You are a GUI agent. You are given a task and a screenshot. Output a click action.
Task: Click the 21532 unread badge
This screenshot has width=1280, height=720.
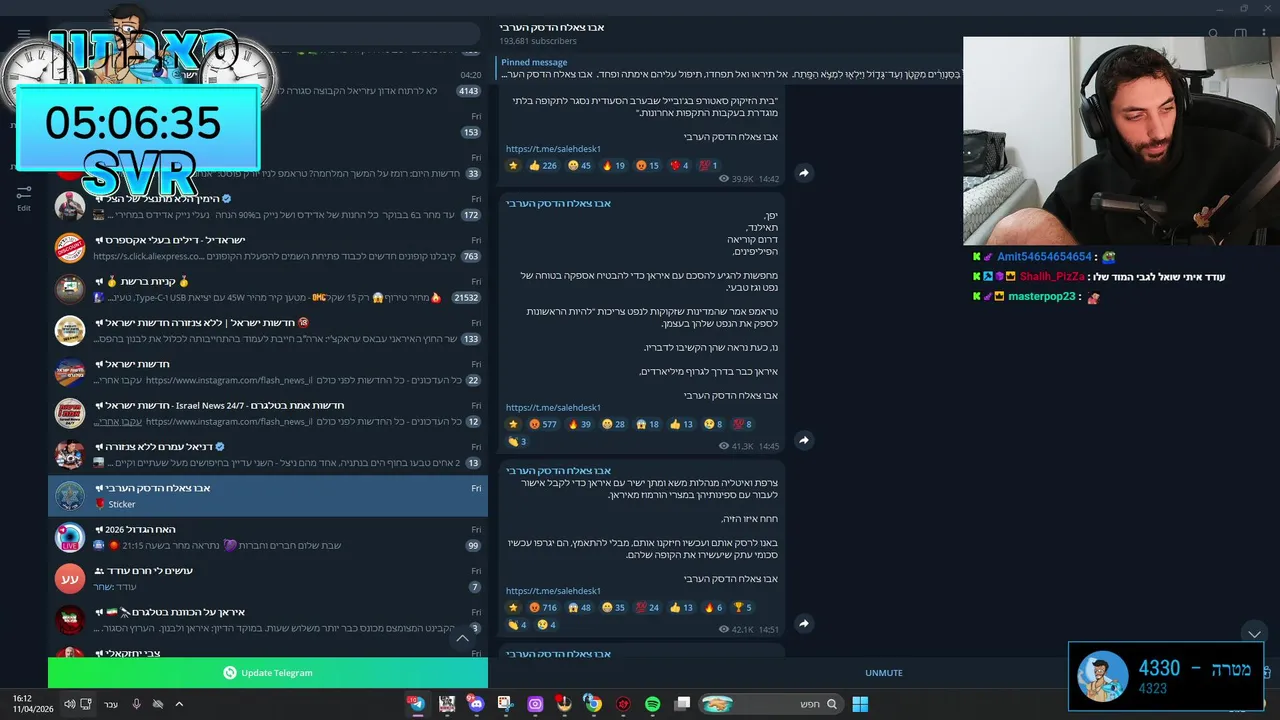[466, 298]
